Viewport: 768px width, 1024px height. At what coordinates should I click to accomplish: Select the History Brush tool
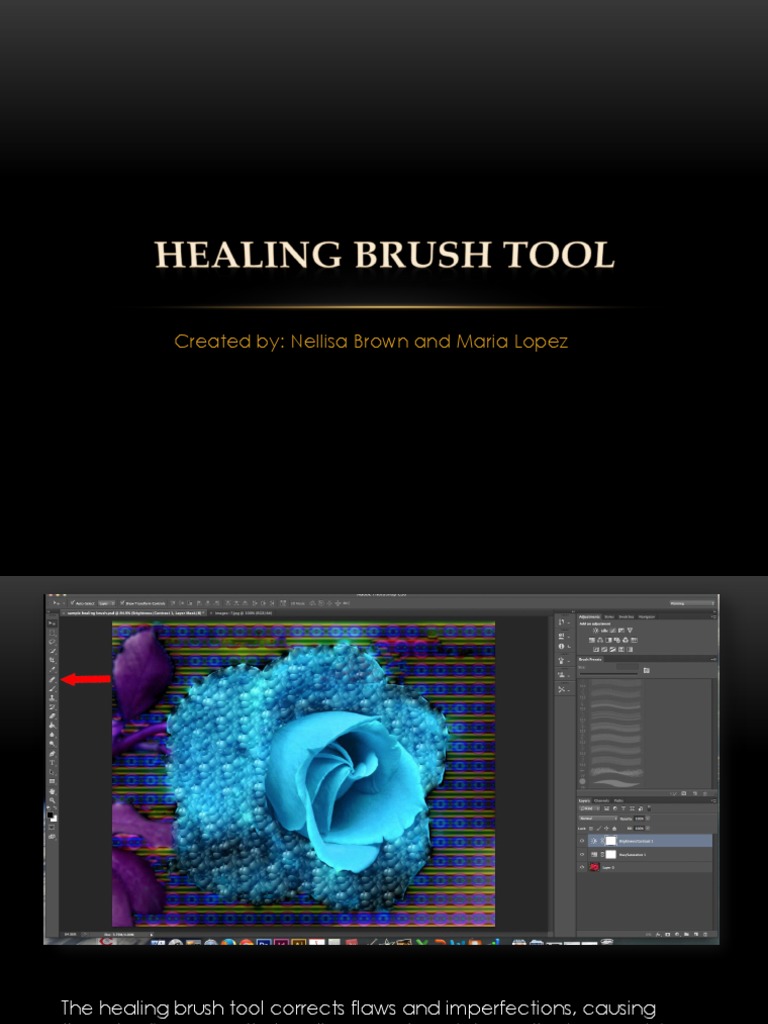pyautogui.click(x=52, y=707)
